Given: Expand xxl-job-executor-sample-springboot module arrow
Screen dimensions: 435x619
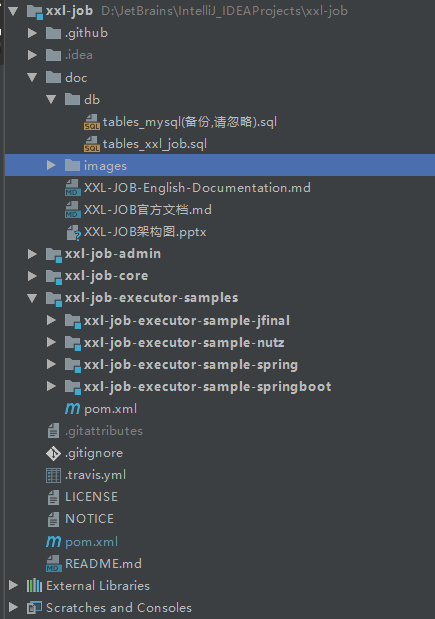Looking at the screenshot, I should pyautogui.click(x=51, y=386).
